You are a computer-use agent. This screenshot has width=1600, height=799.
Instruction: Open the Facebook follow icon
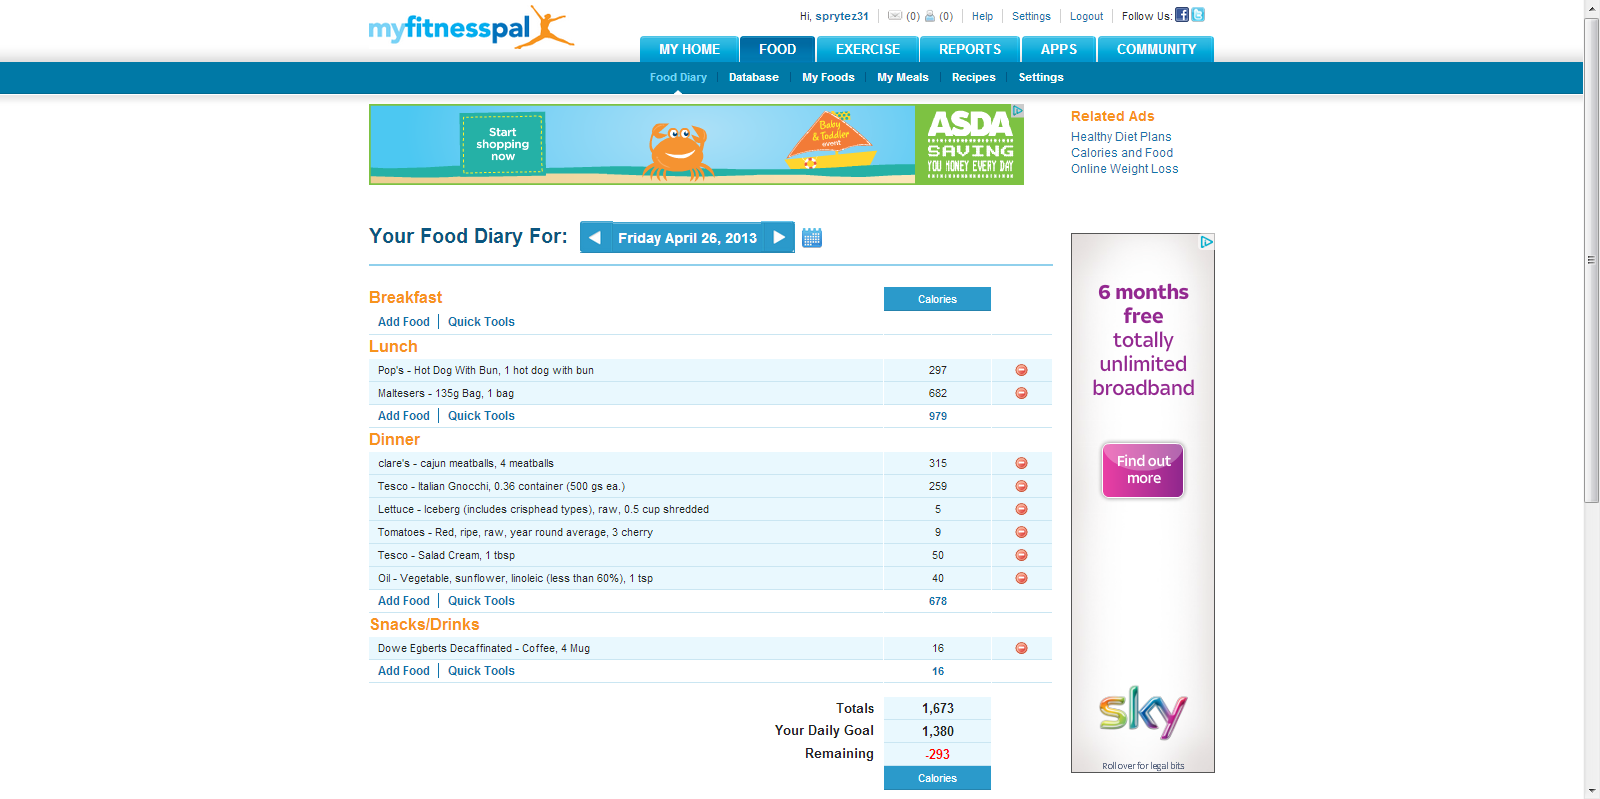1182,15
